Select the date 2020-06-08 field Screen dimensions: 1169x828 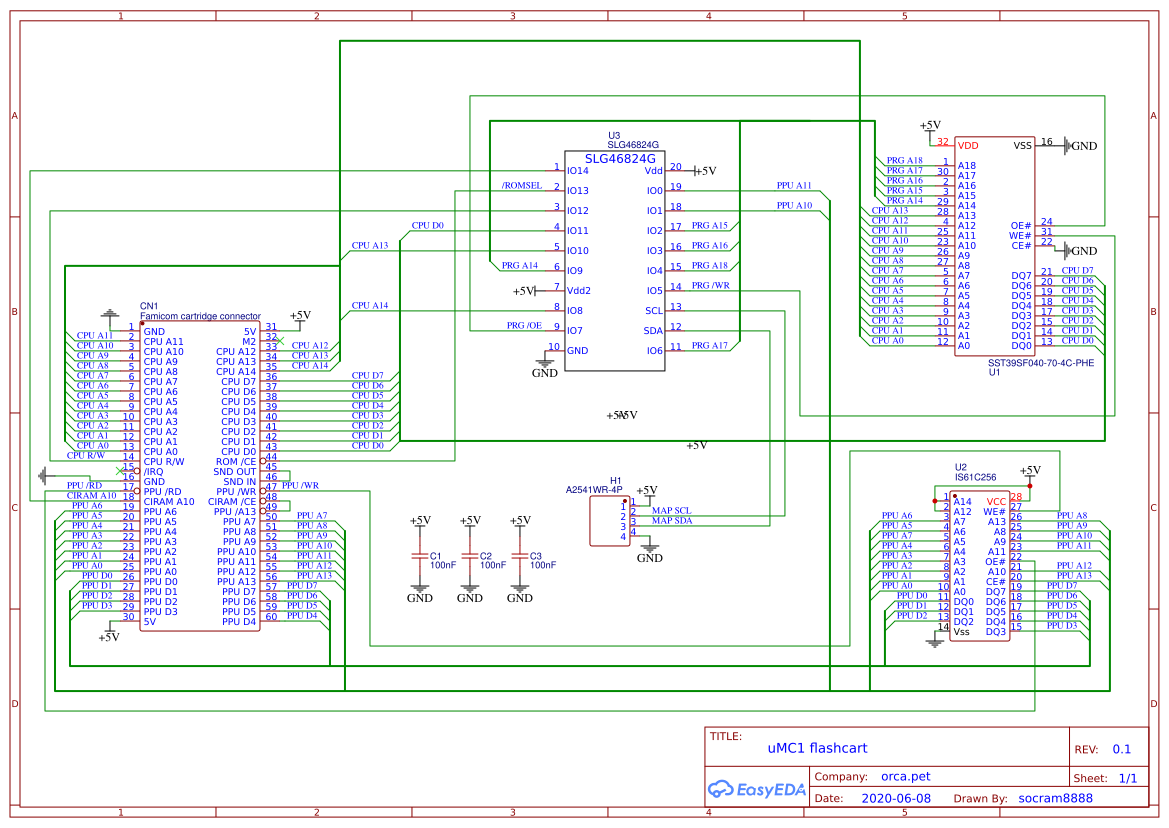[x=895, y=798]
